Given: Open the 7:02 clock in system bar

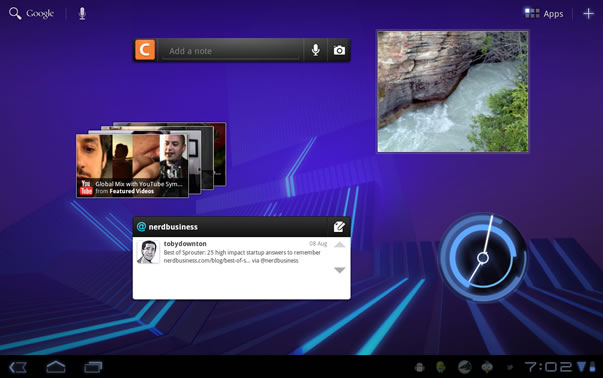Looking at the screenshot, I should [x=548, y=367].
